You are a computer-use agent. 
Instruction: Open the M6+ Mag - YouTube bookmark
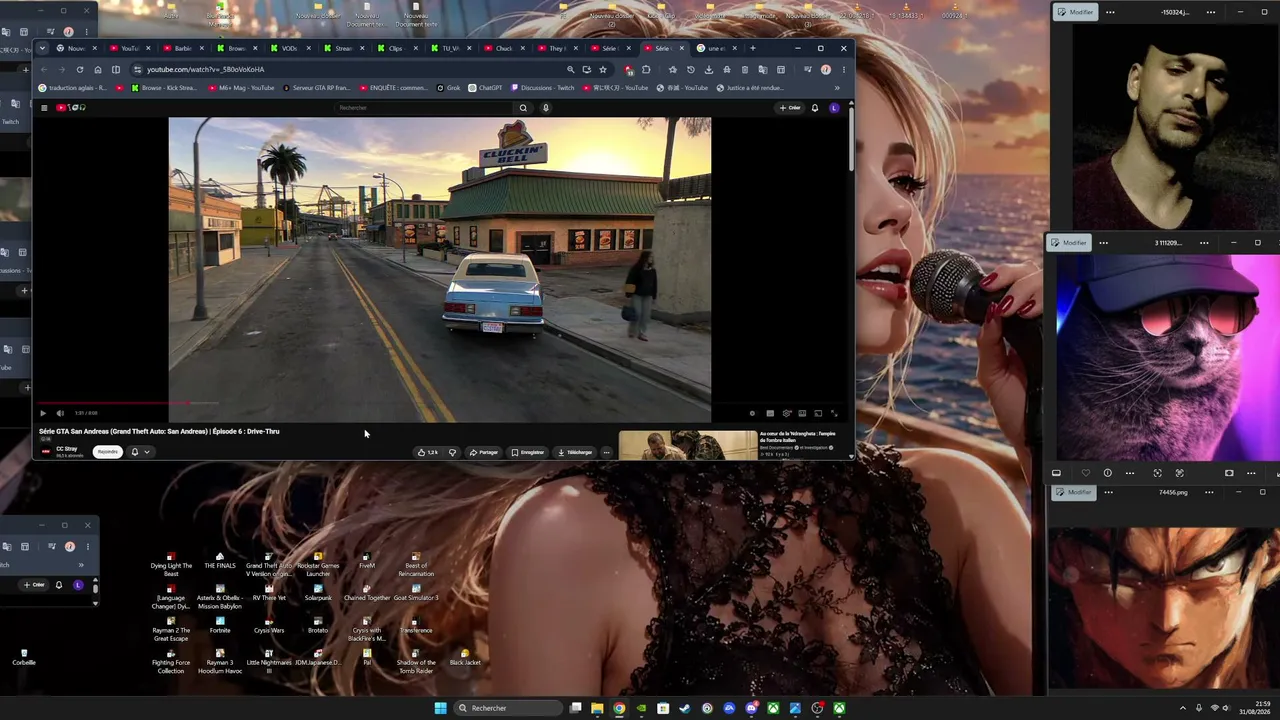[x=241, y=88]
